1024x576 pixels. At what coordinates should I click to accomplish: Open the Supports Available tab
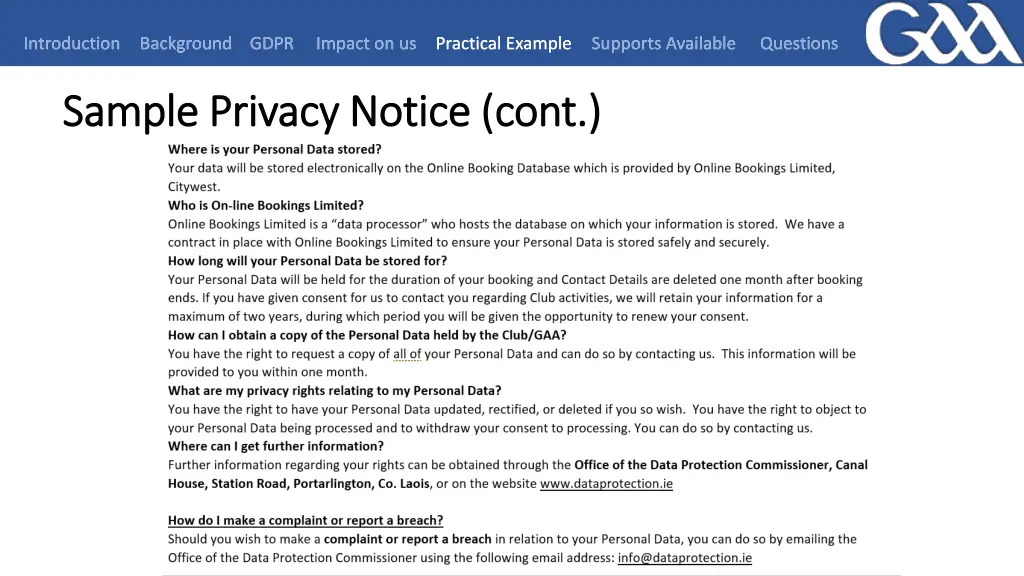[663, 44]
